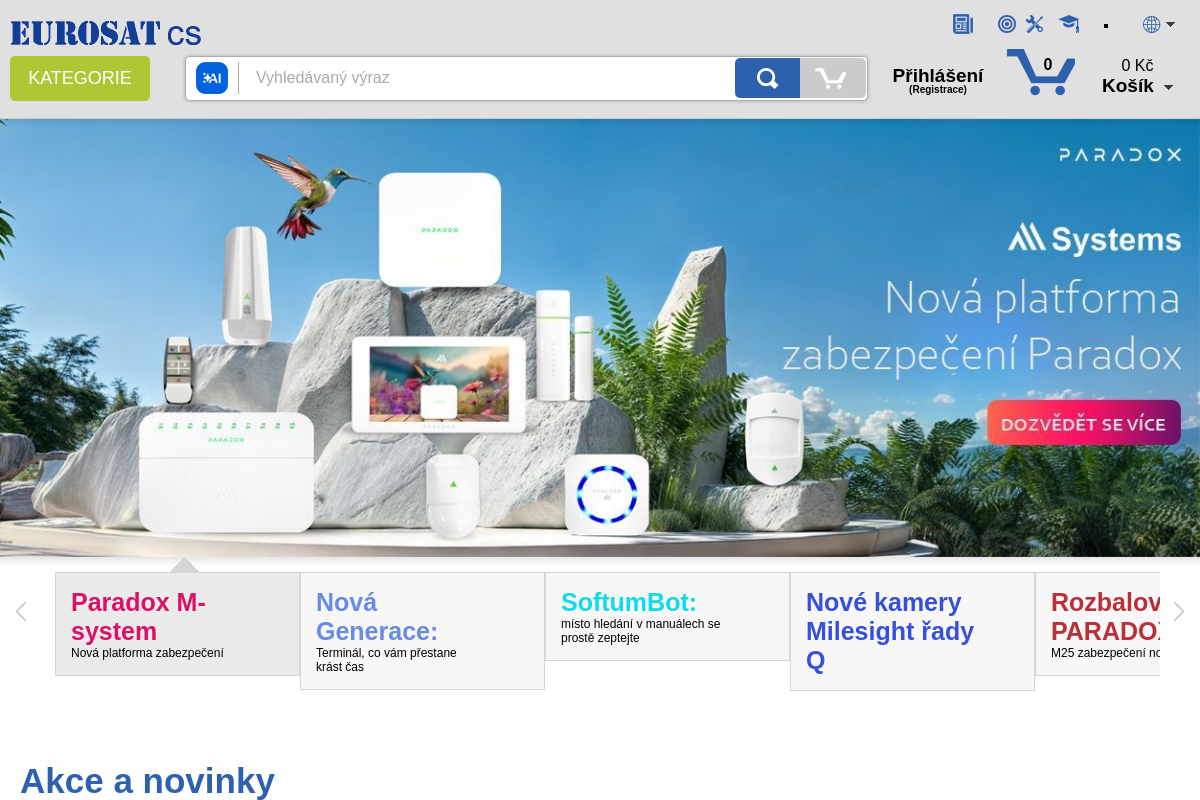Click the blue AI search assistant icon

coord(212,78)
